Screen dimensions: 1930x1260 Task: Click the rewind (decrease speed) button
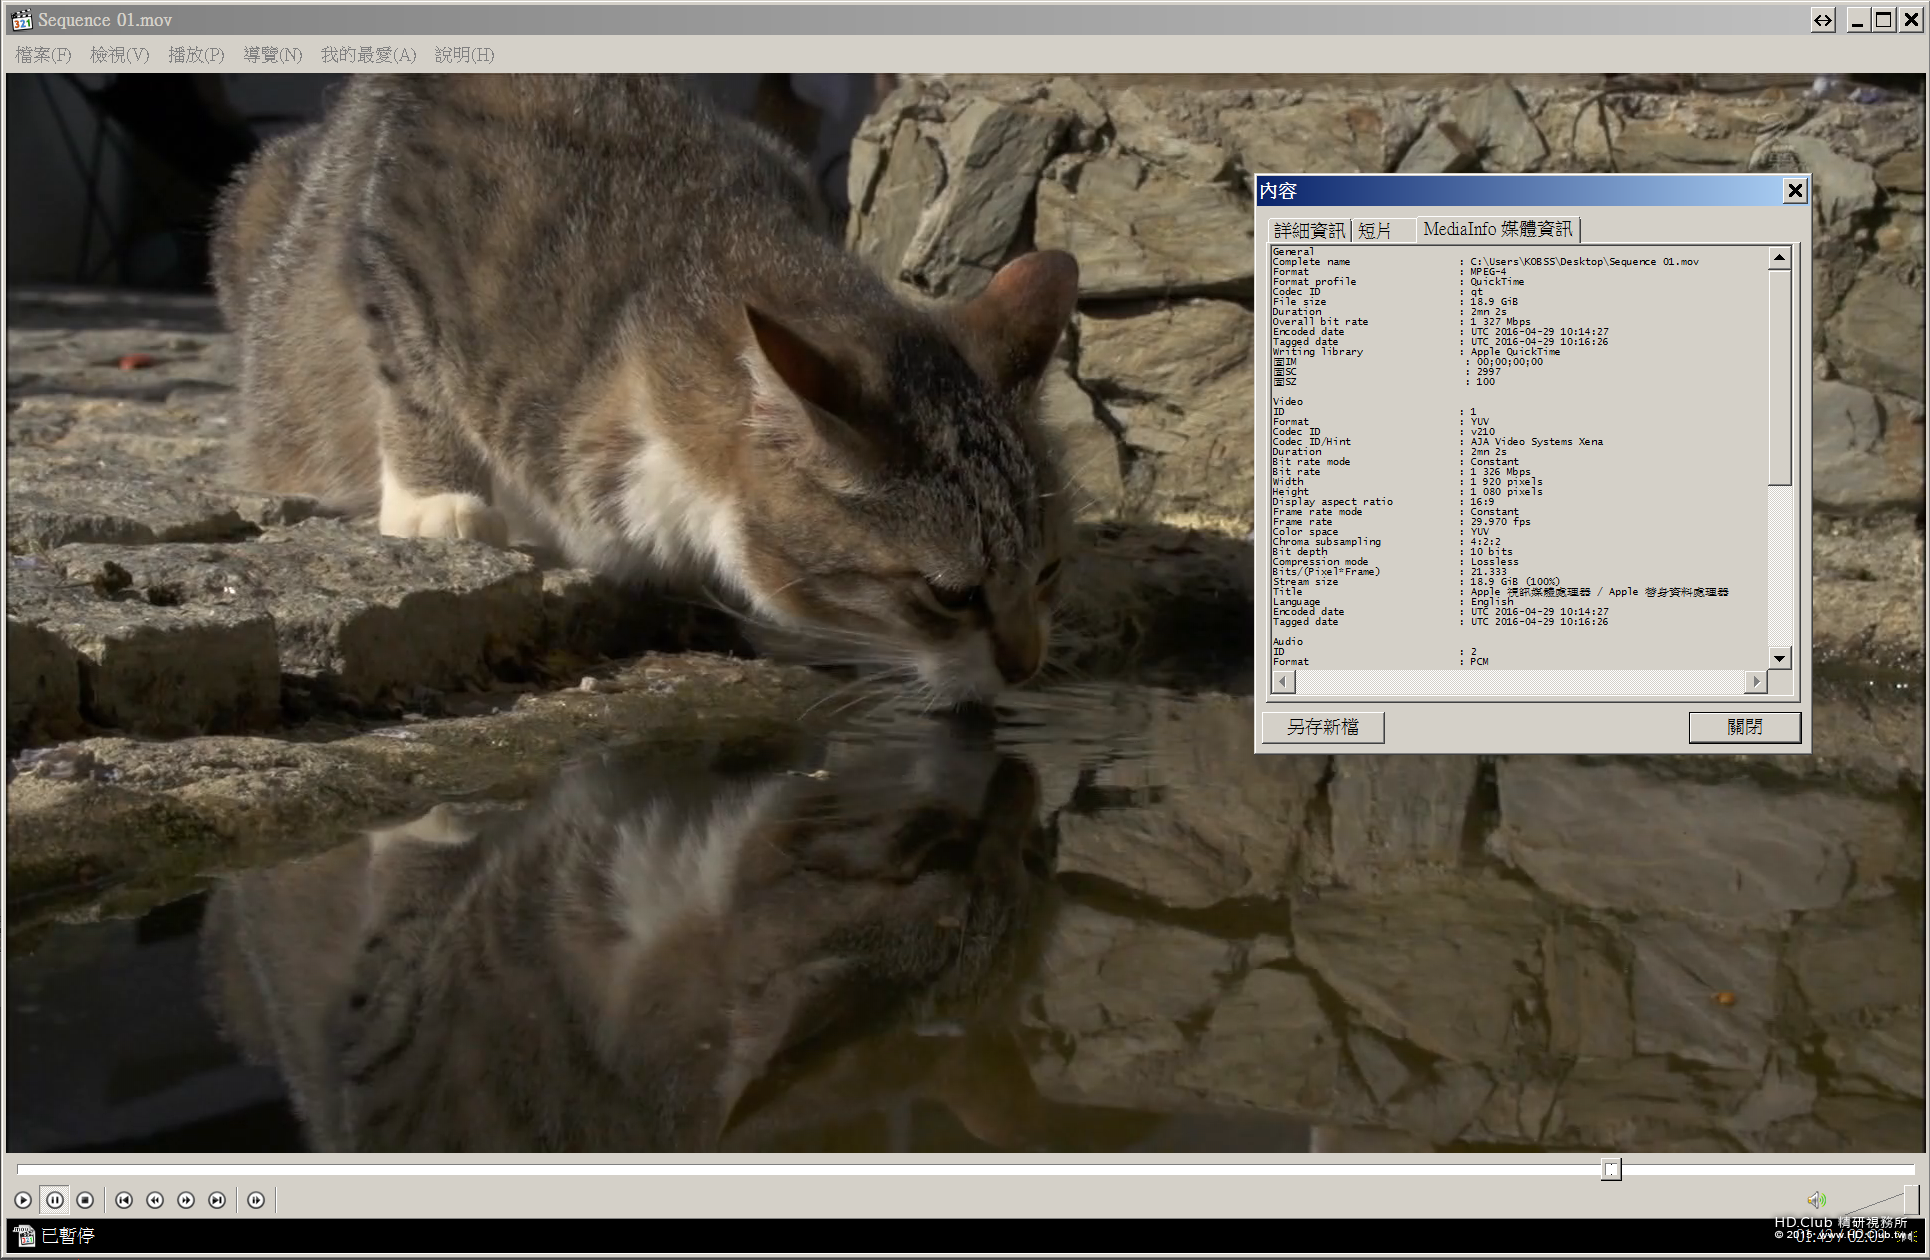[x=155, y=1200]
